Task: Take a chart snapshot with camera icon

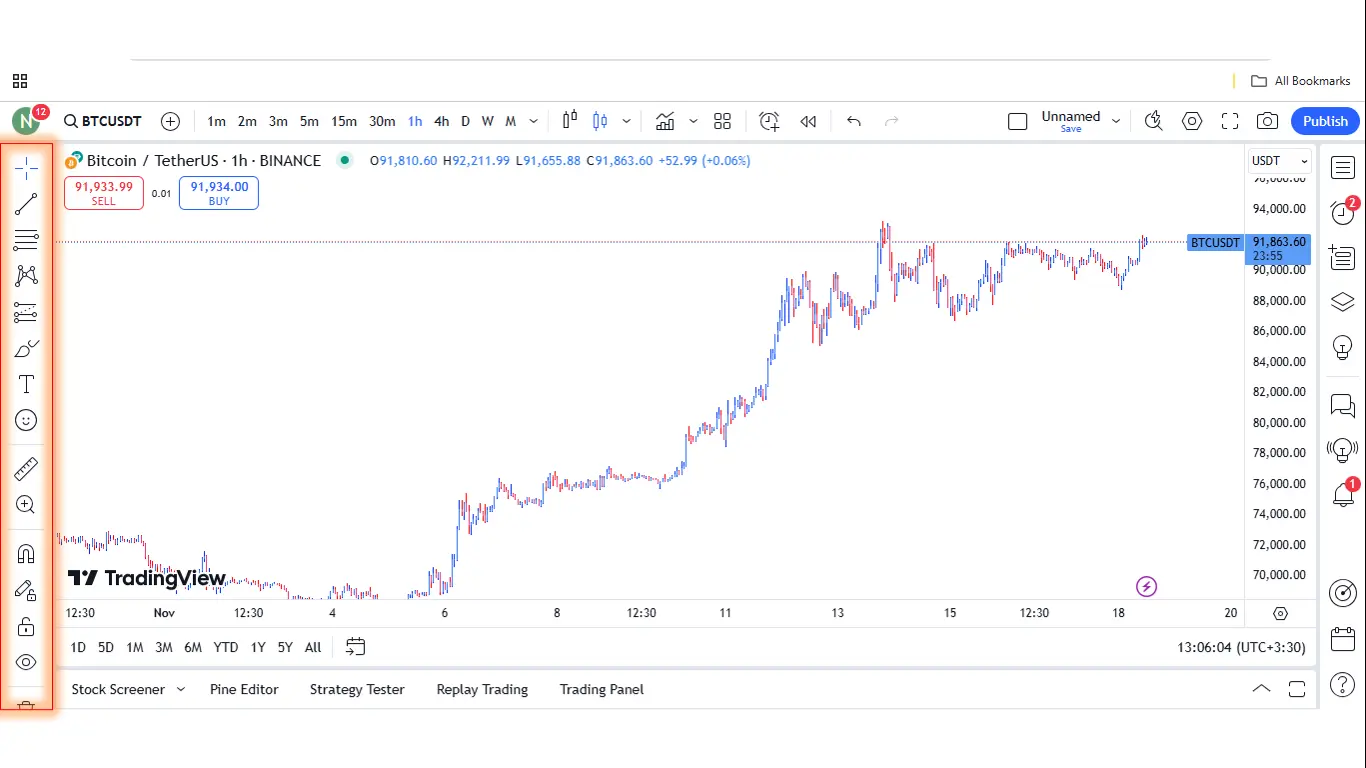Action: pos(1268,121)
